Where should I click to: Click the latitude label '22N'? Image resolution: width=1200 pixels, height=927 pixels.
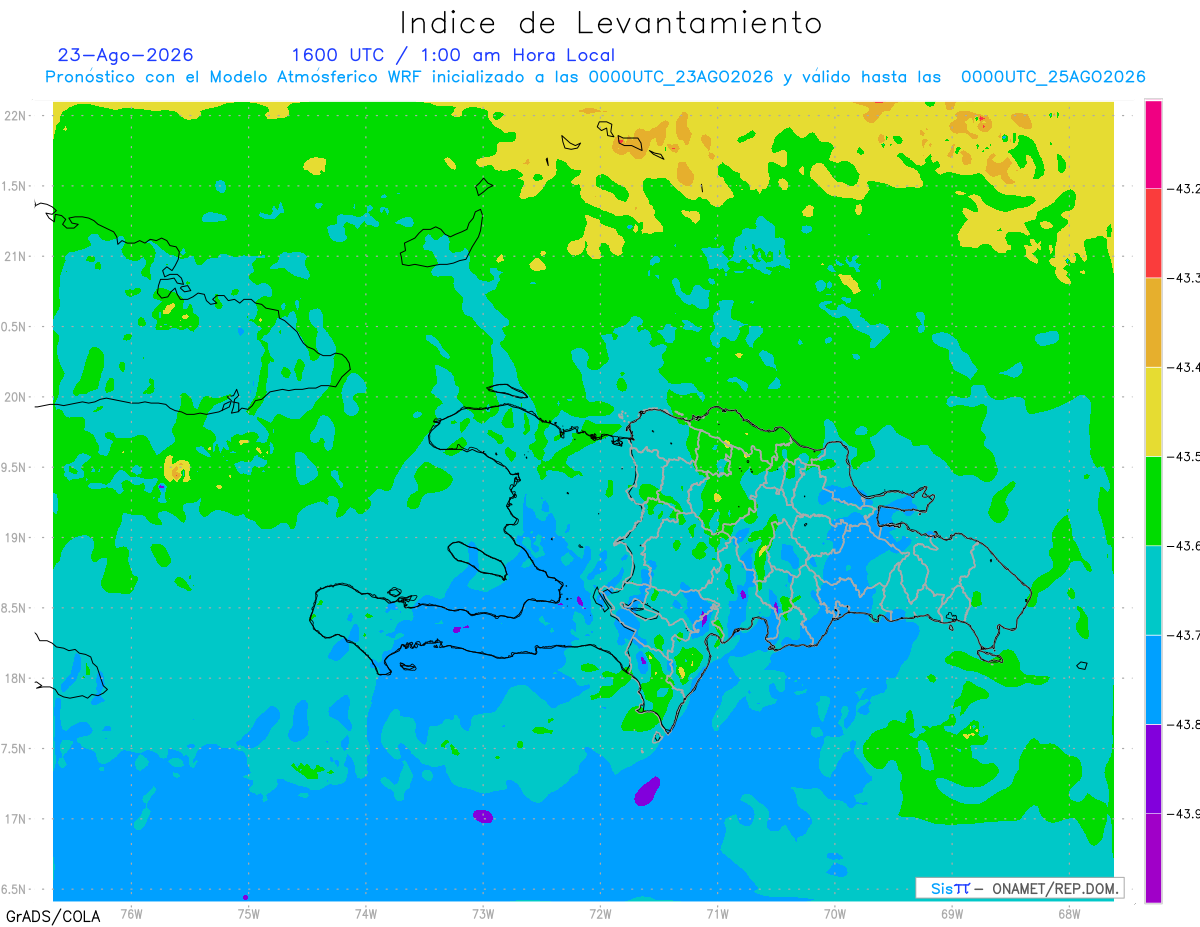[x=16, y=116]
